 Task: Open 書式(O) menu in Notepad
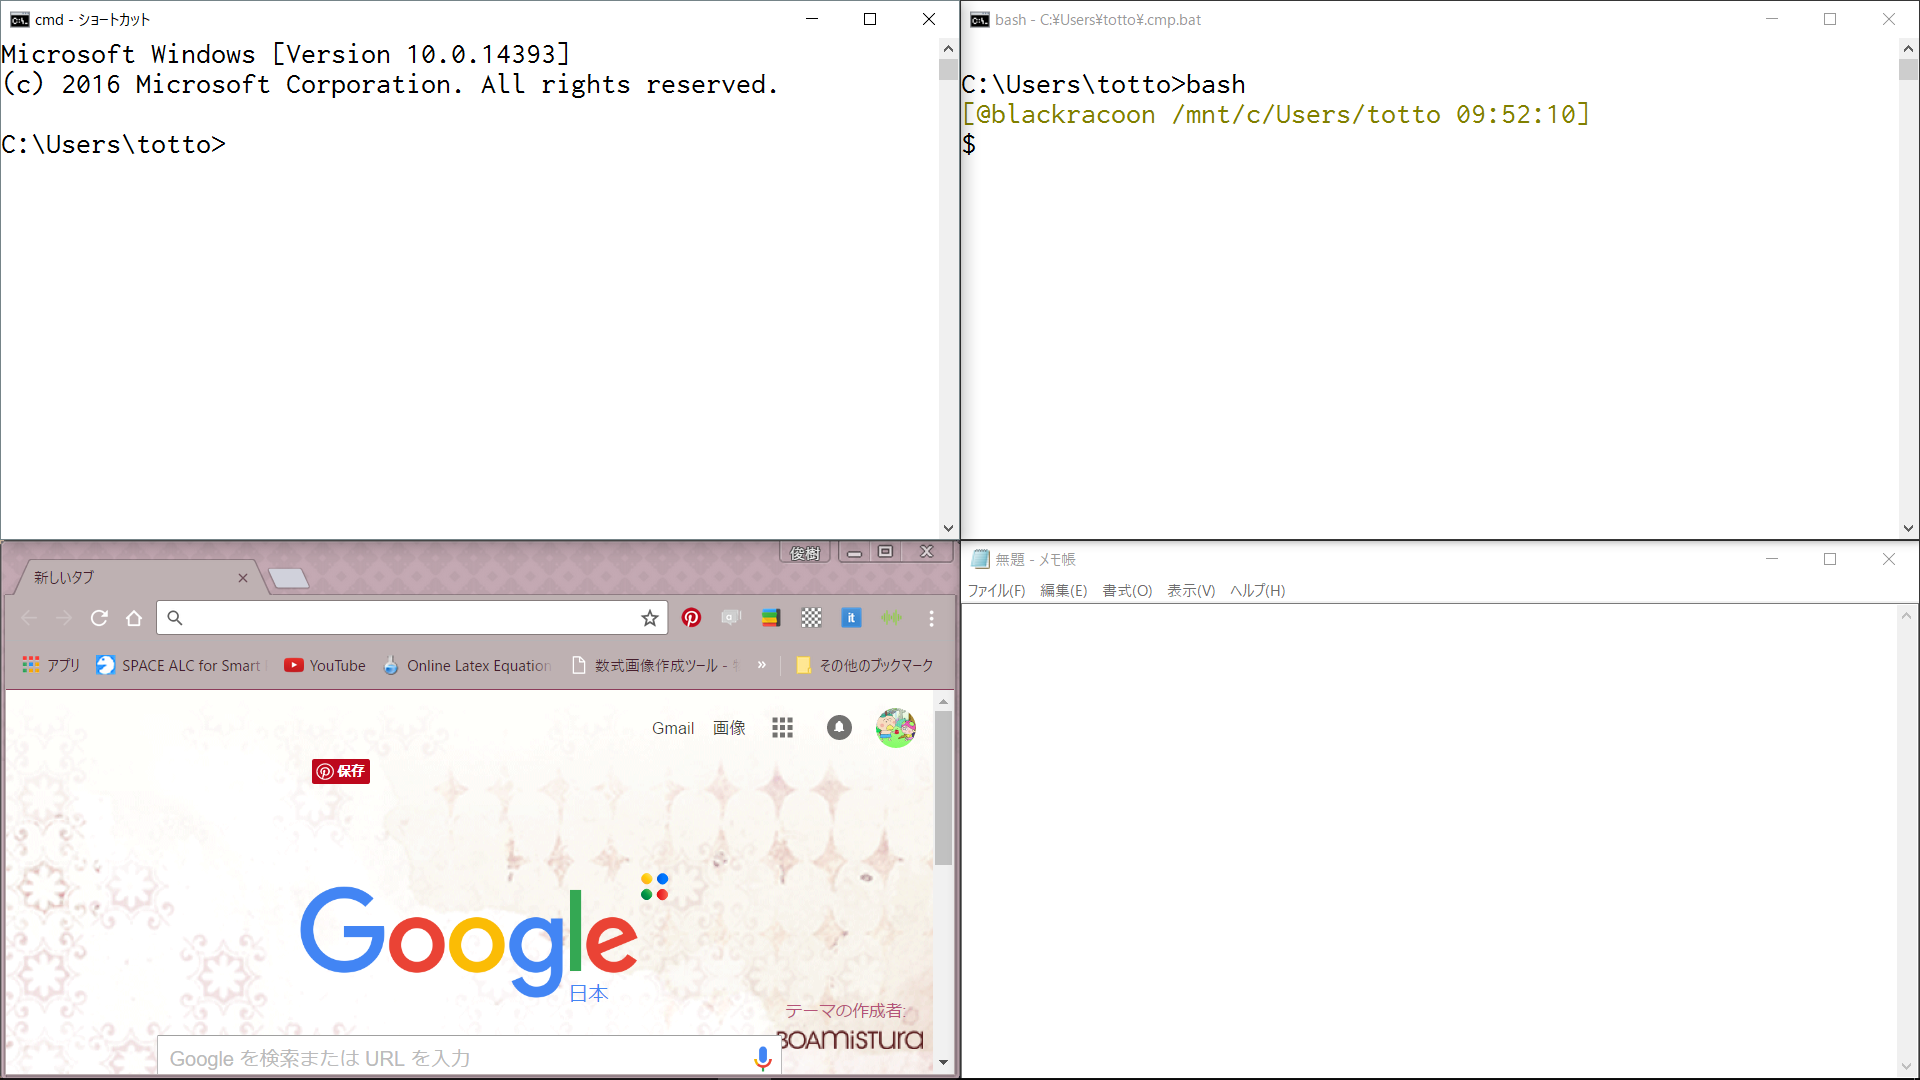click(x=1127, y=590)
